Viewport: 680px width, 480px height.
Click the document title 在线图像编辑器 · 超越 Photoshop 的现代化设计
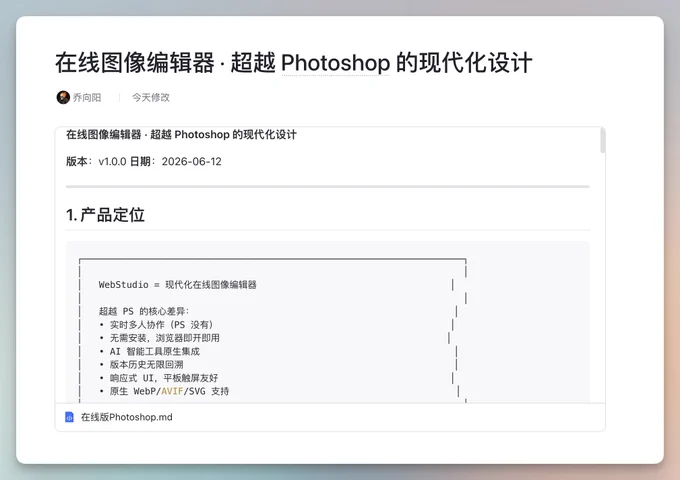coord(294,62)
